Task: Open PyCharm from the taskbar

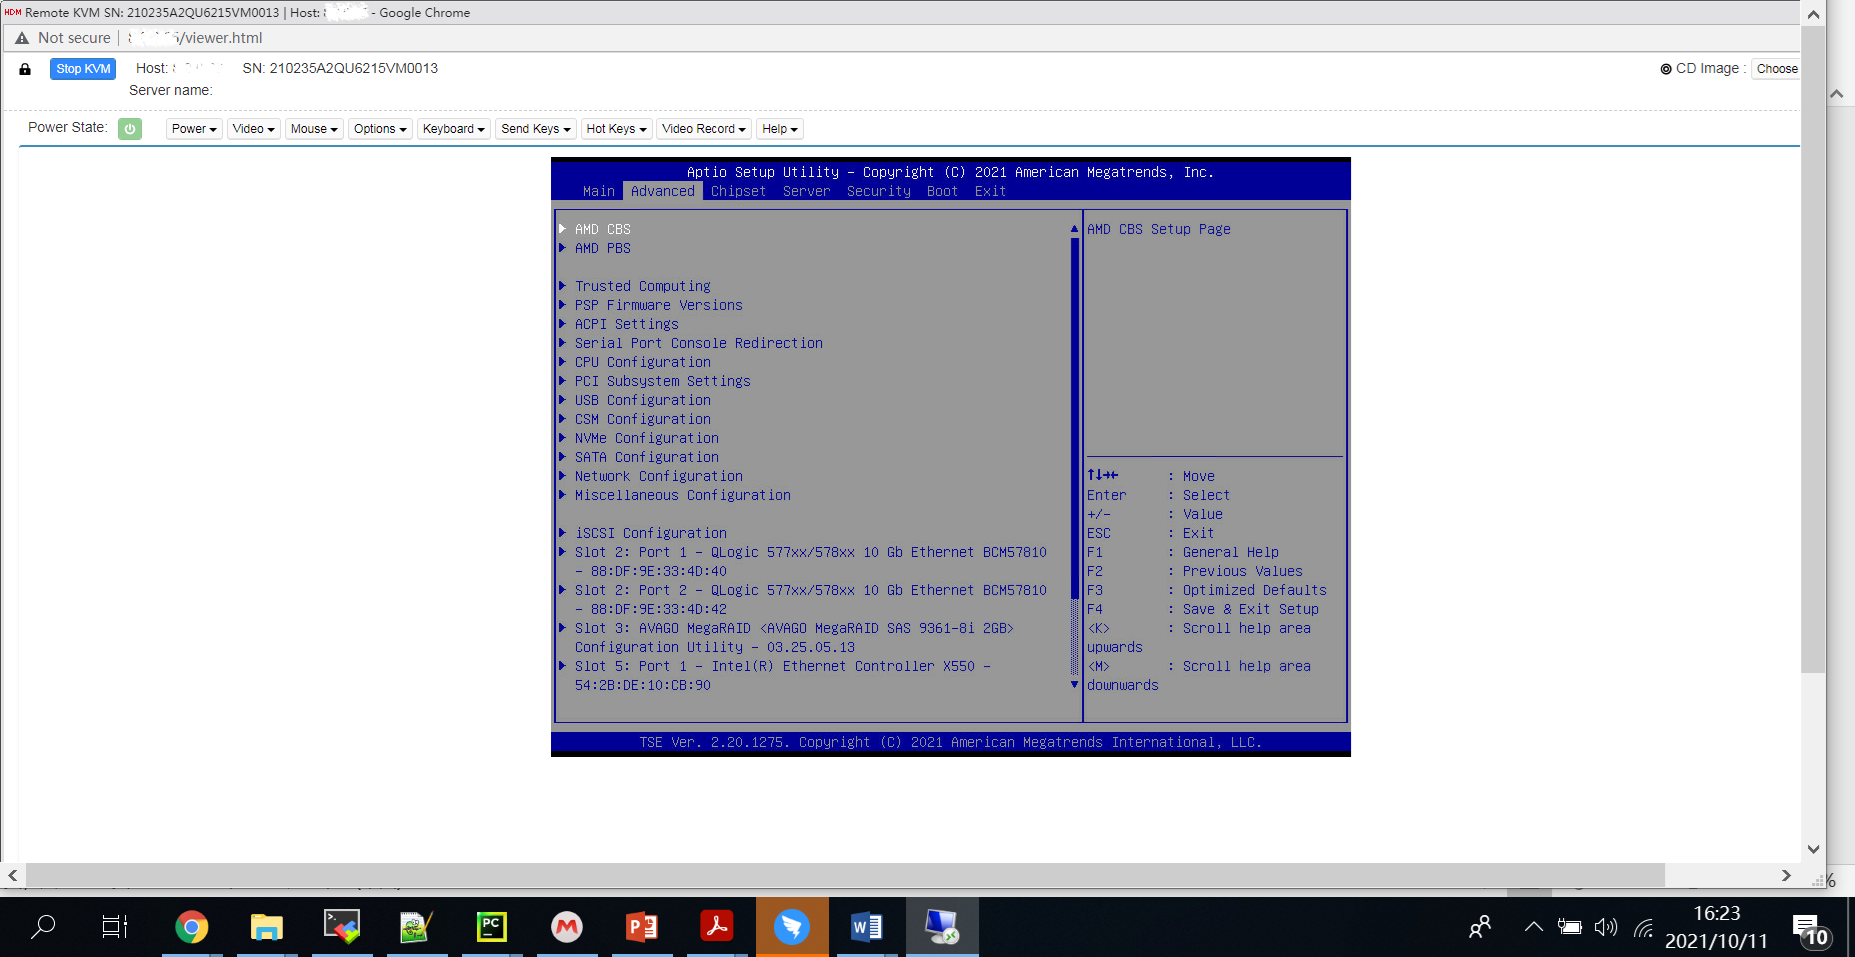Action: coord(491,927)
